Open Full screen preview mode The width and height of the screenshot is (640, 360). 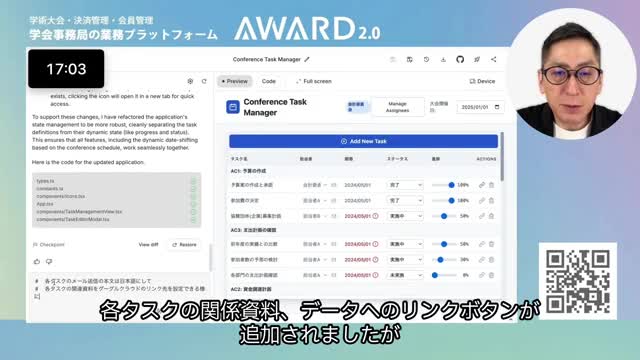click(x=313, y=81)
